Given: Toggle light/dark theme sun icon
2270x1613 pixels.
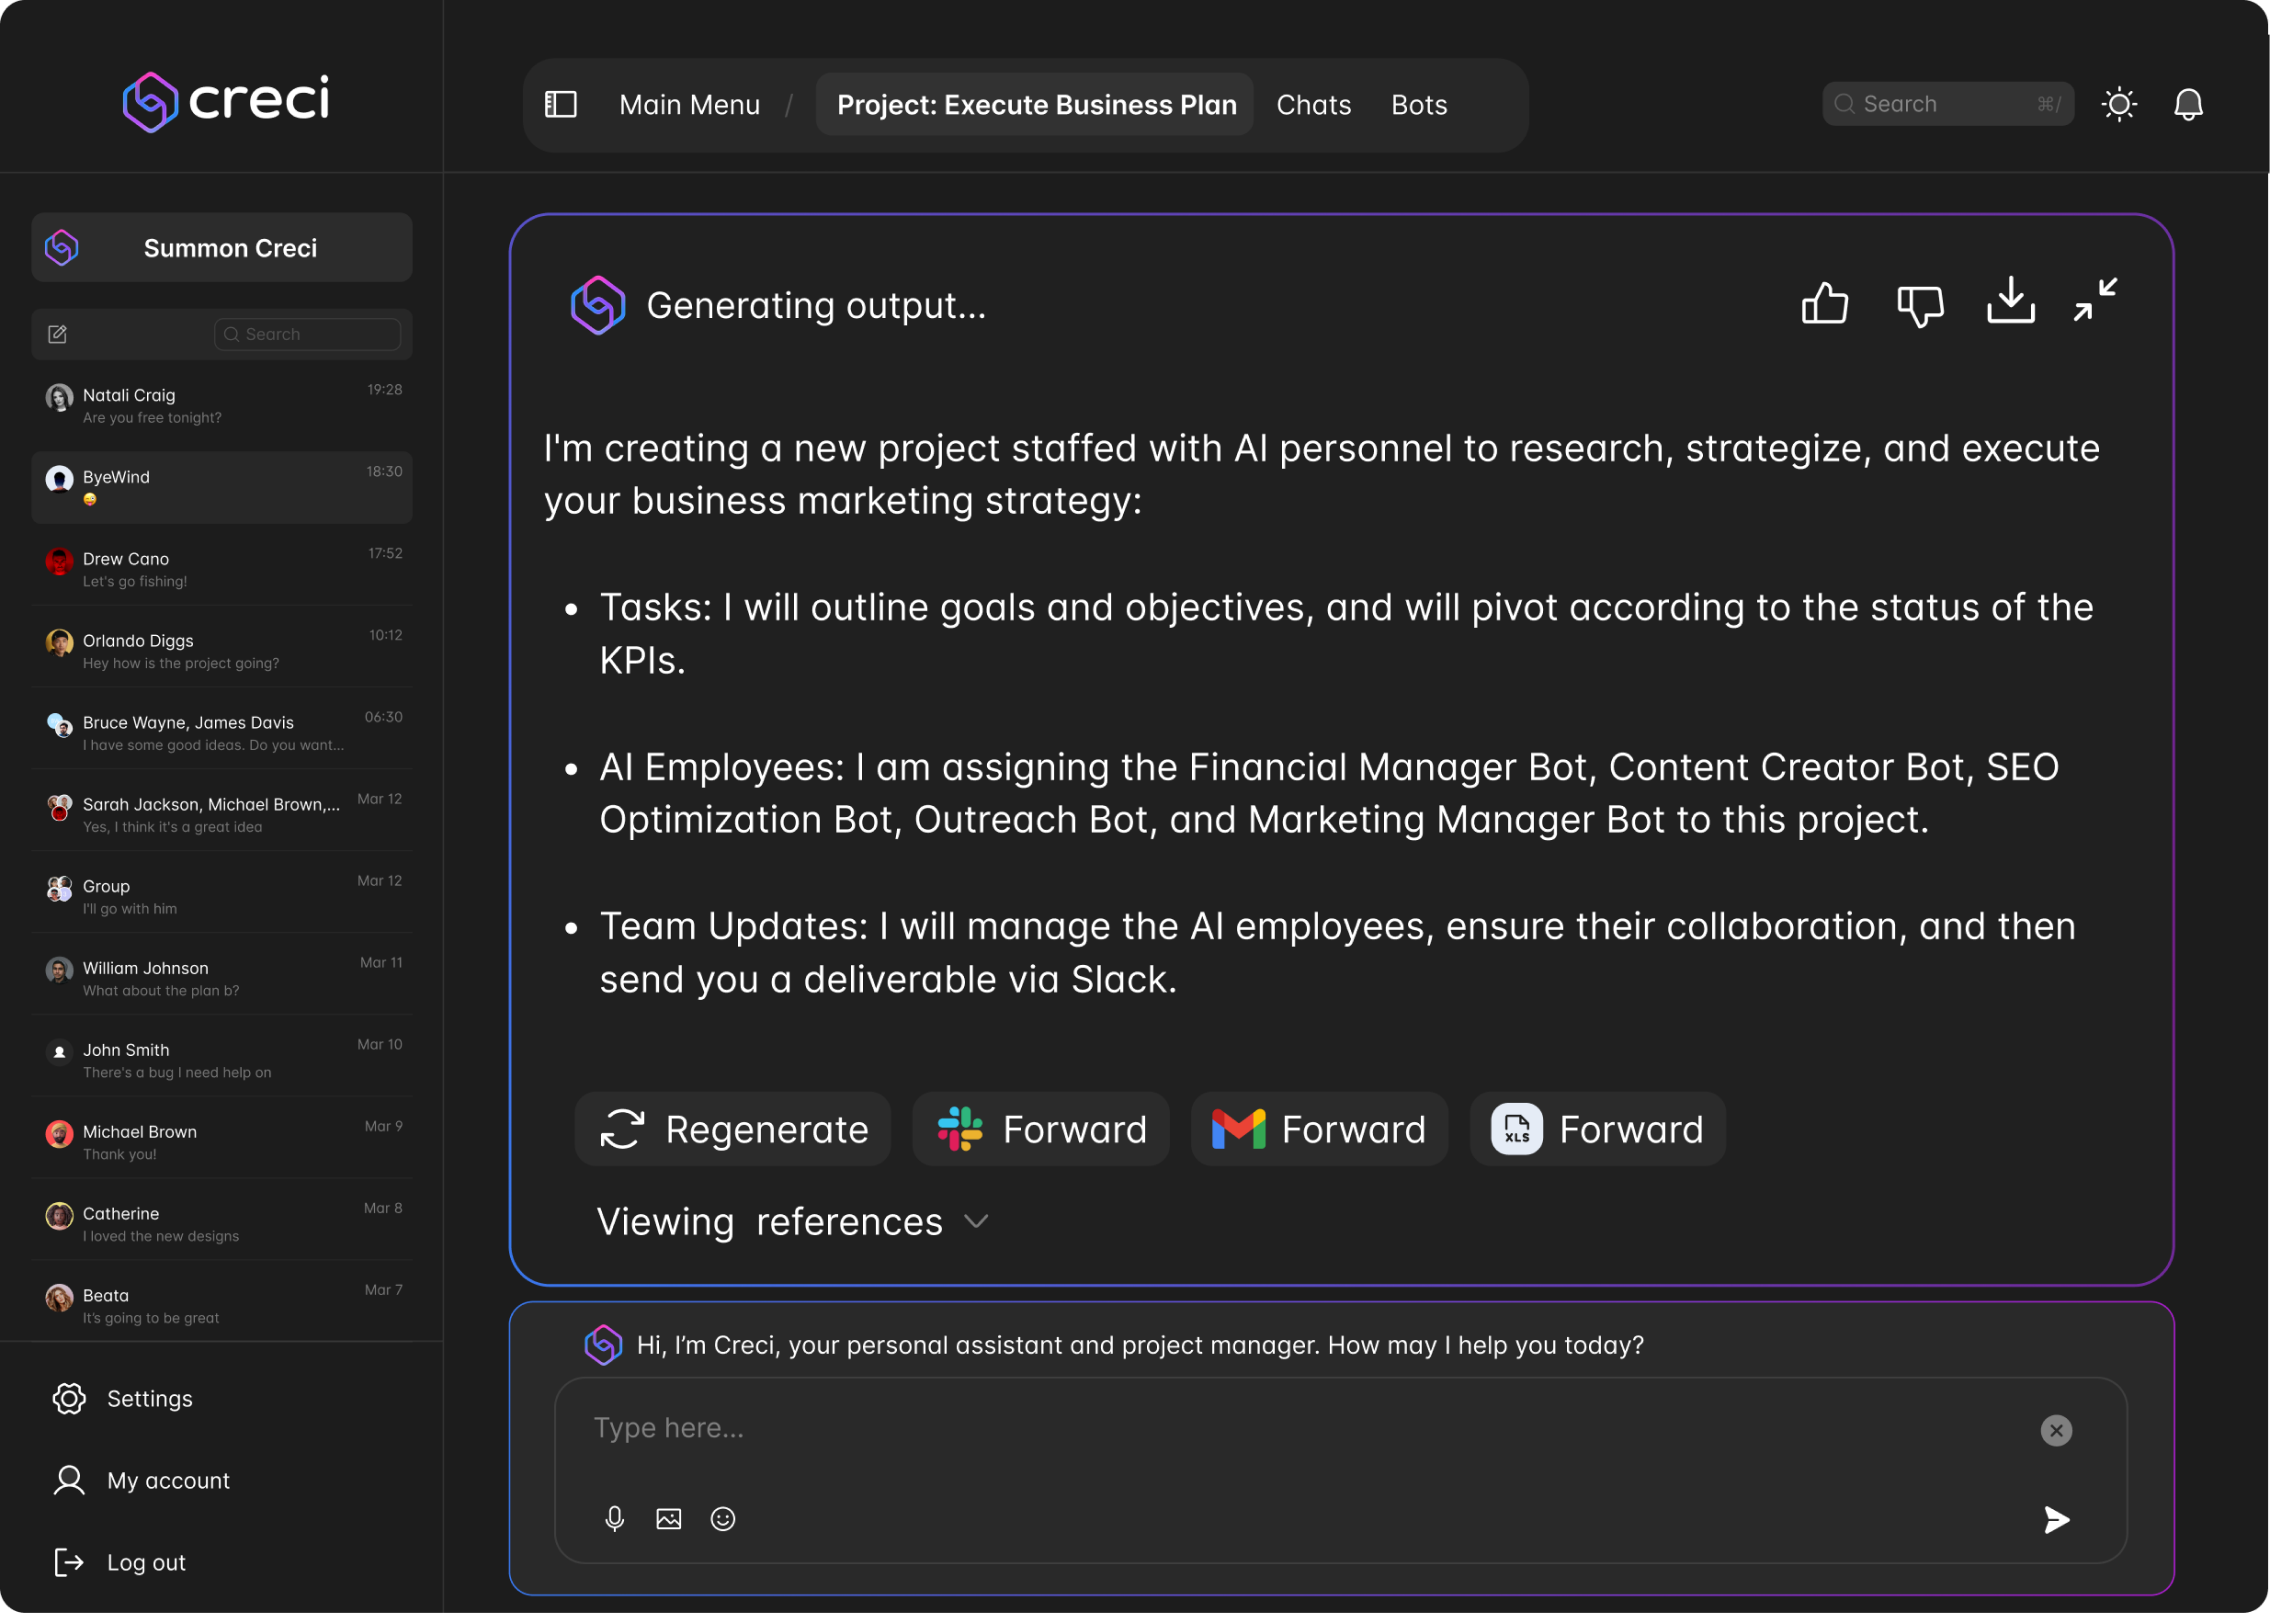Looking at the screenshot, I should point(2119,105).
